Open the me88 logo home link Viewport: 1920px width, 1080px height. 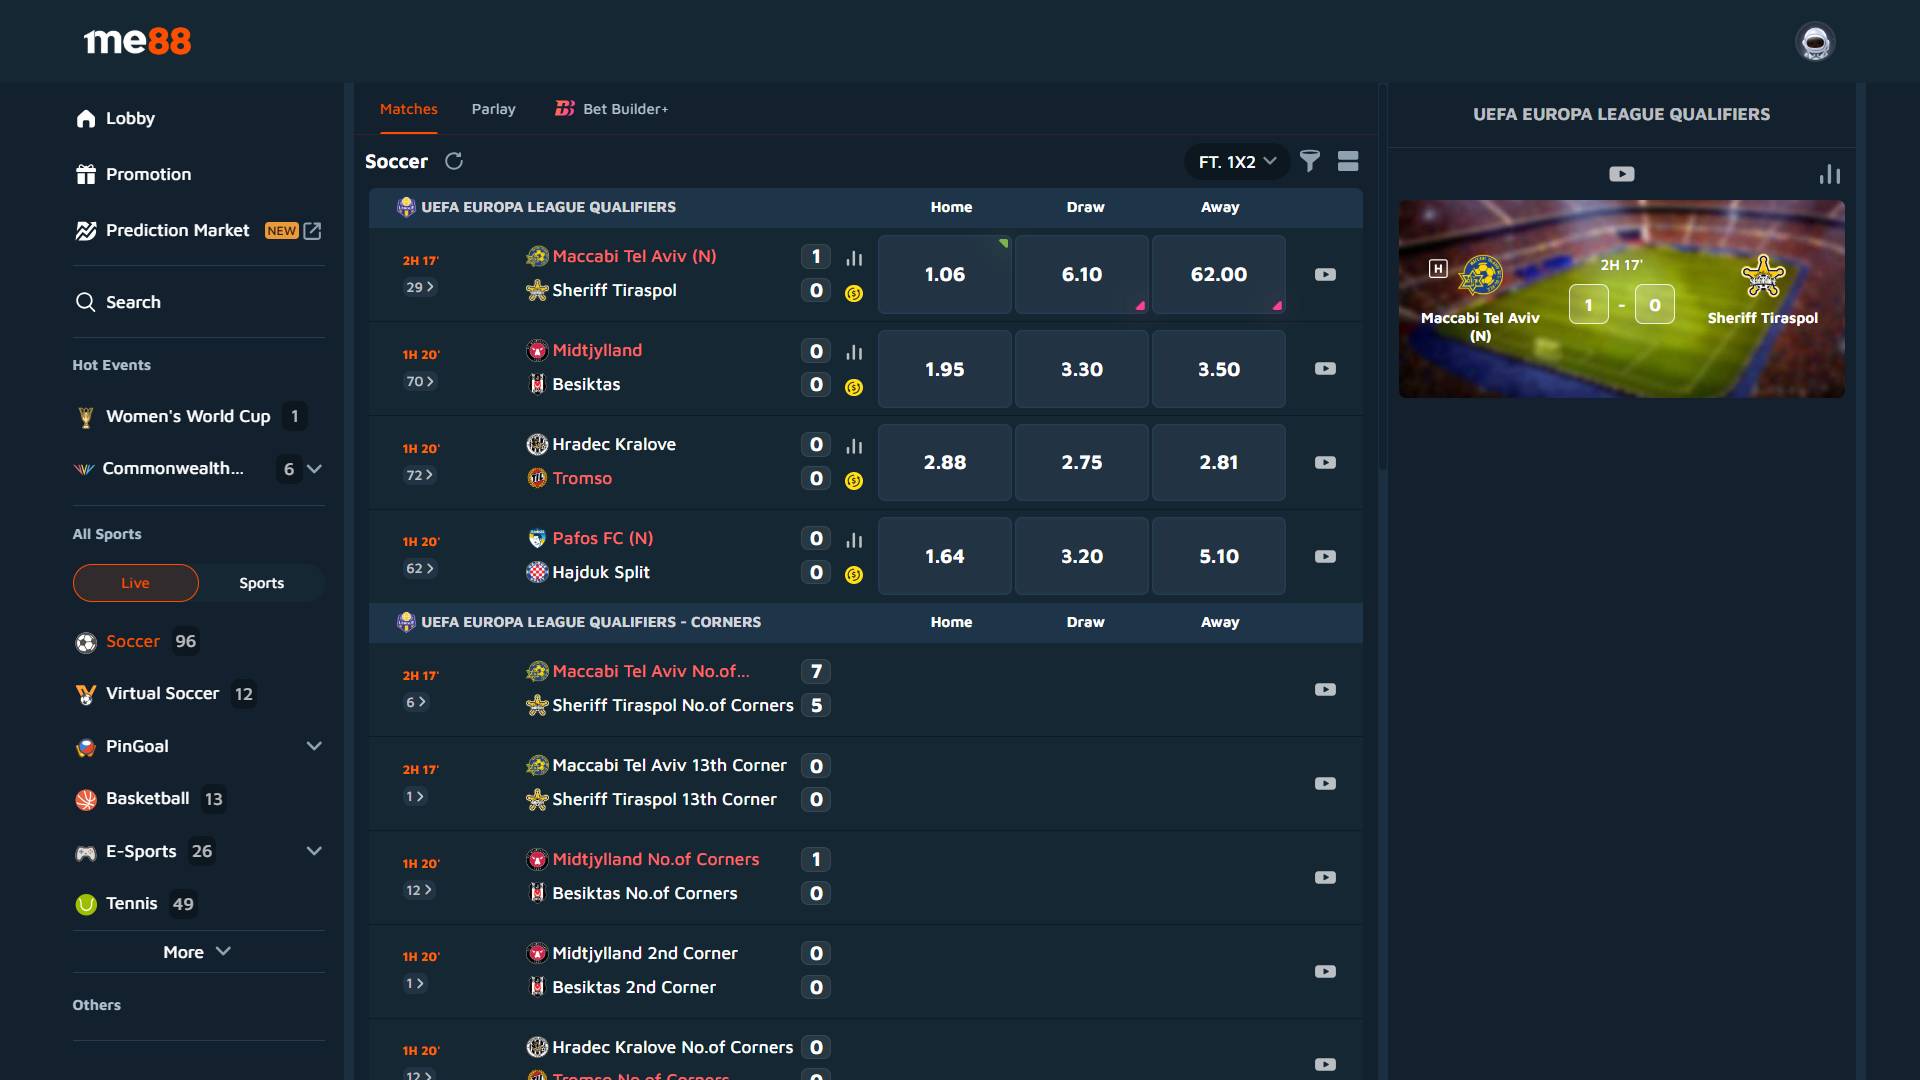coord(138,41)
